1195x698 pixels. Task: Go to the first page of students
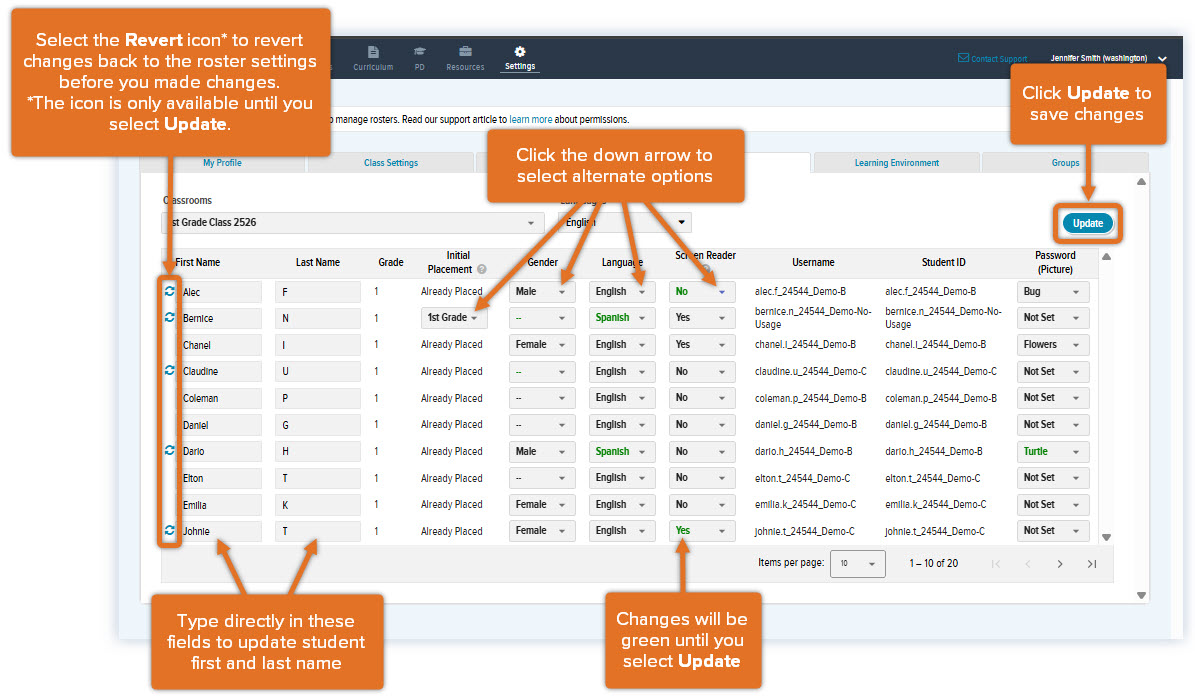tap(995, 564)
